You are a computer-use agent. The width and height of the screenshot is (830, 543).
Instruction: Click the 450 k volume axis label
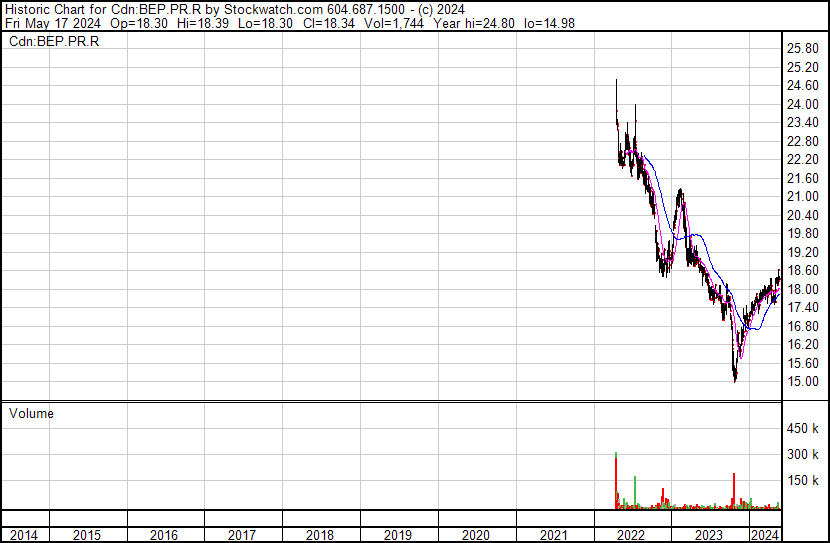(x=803, y=428)
